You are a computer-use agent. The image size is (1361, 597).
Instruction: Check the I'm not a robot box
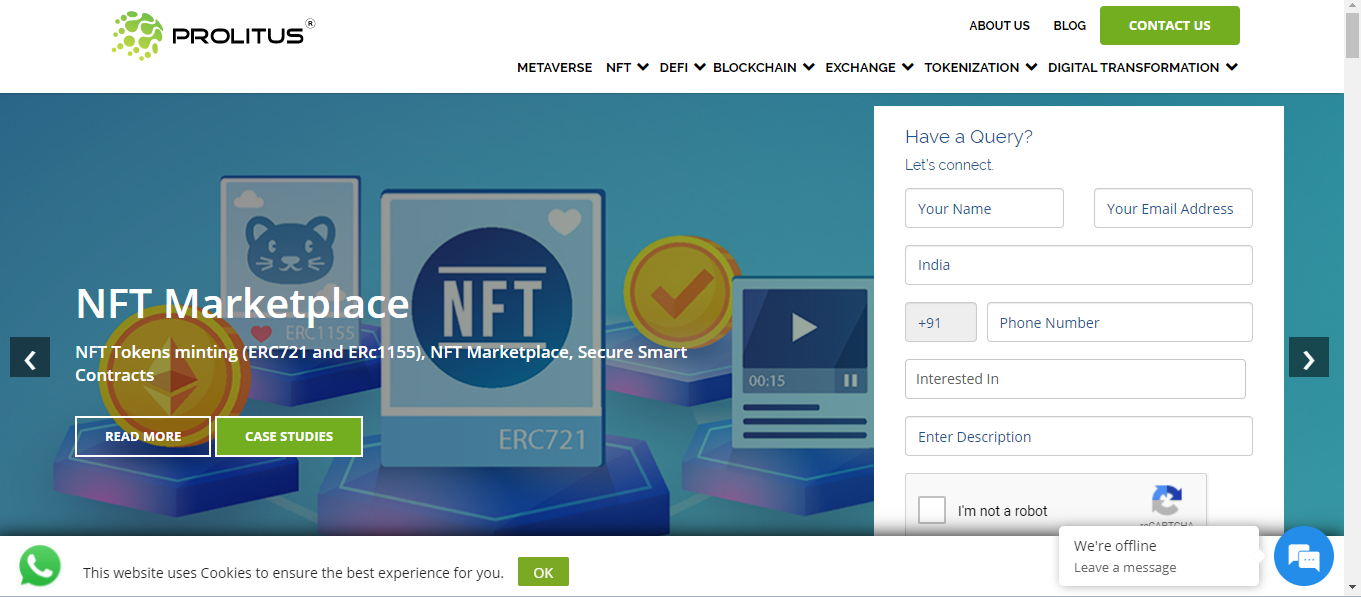[932, 510]
